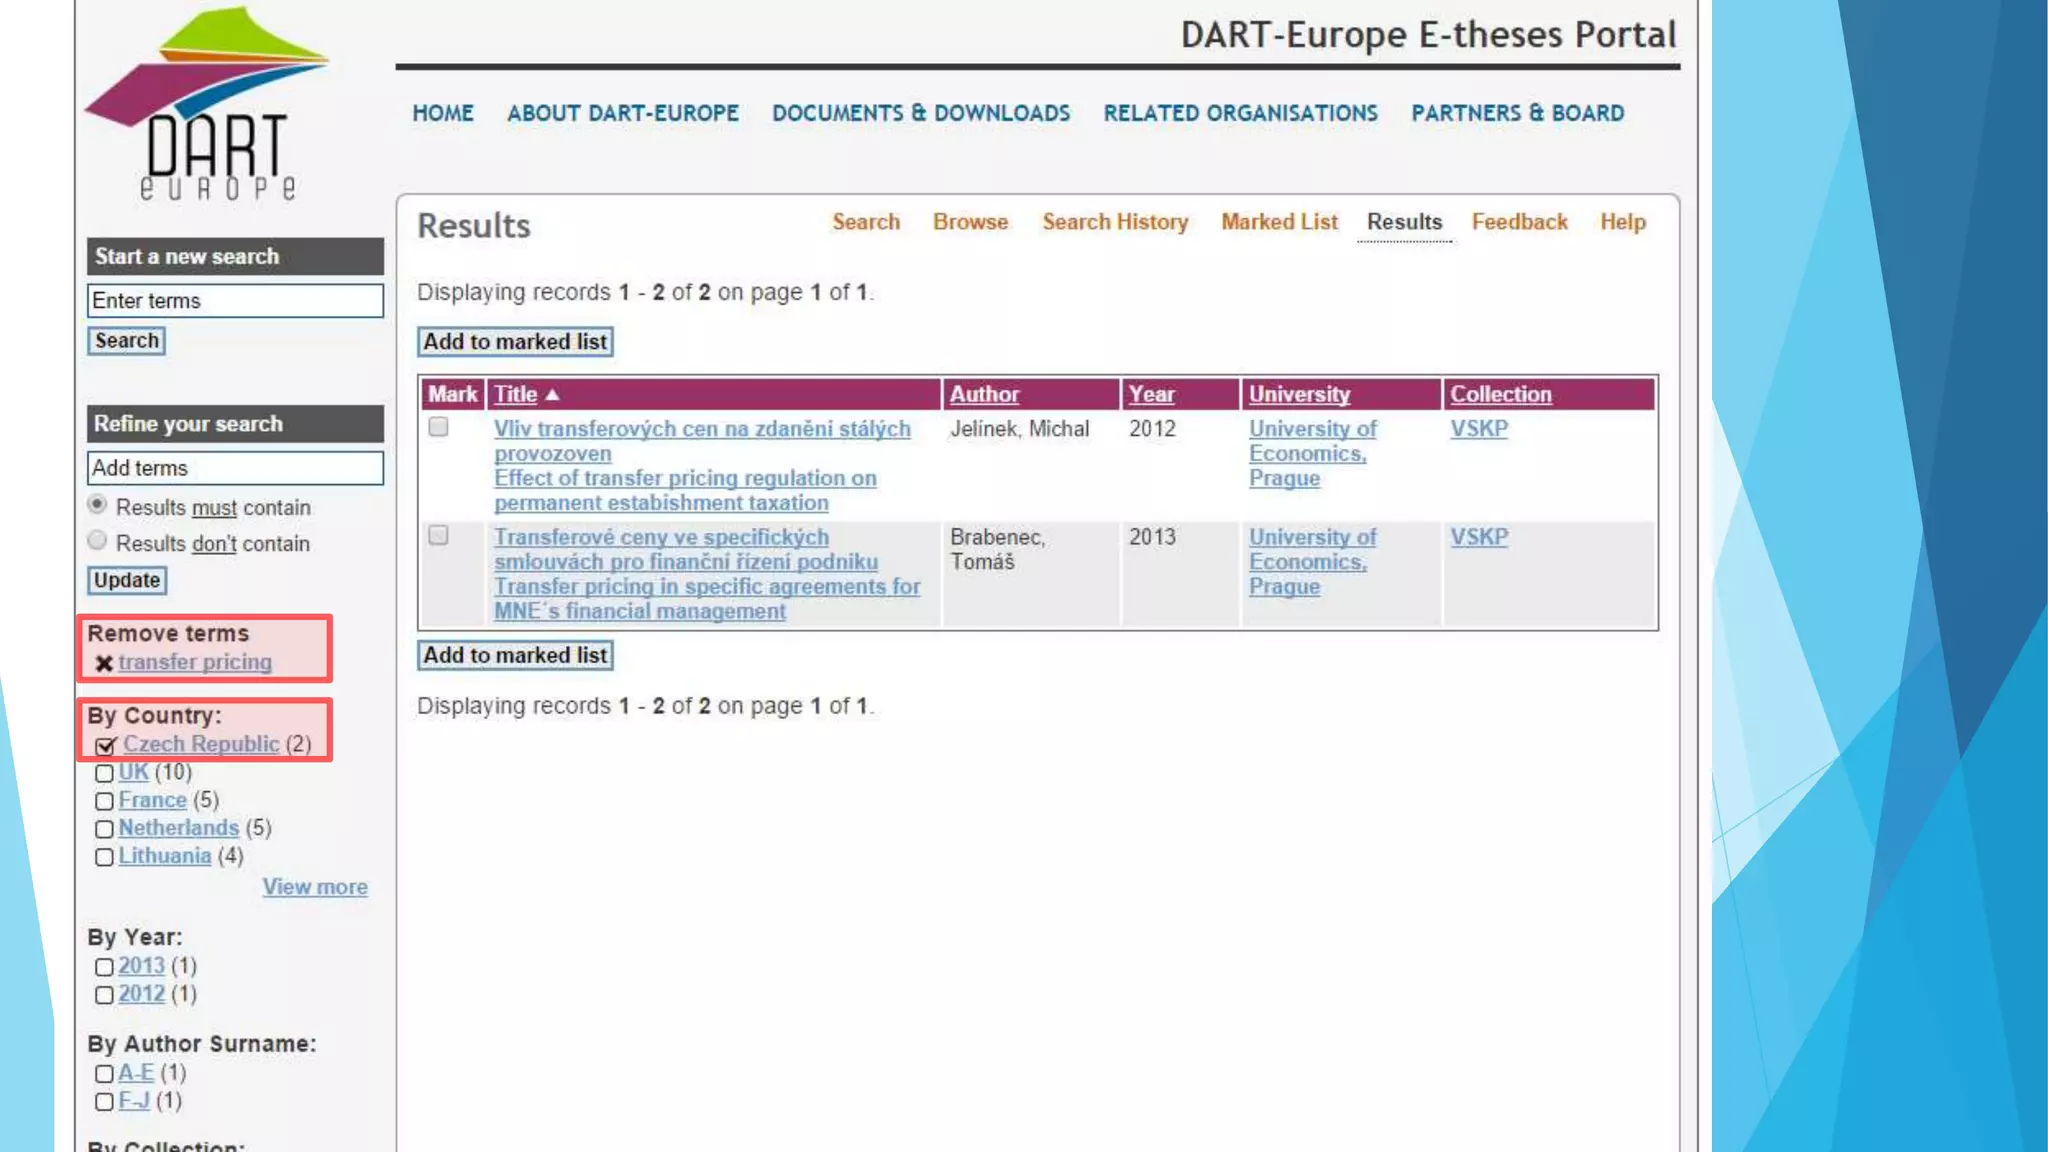2048x1152 pixels.
Task: Mark the Brabenec, Tomáš thesis checkbox
Action: tap(438, 535)
